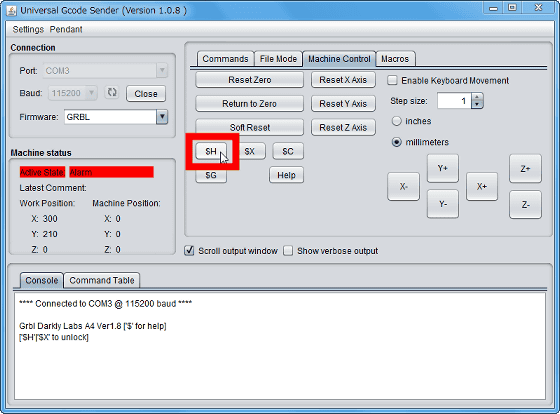Jog with the Z+ button

point(525,169)
